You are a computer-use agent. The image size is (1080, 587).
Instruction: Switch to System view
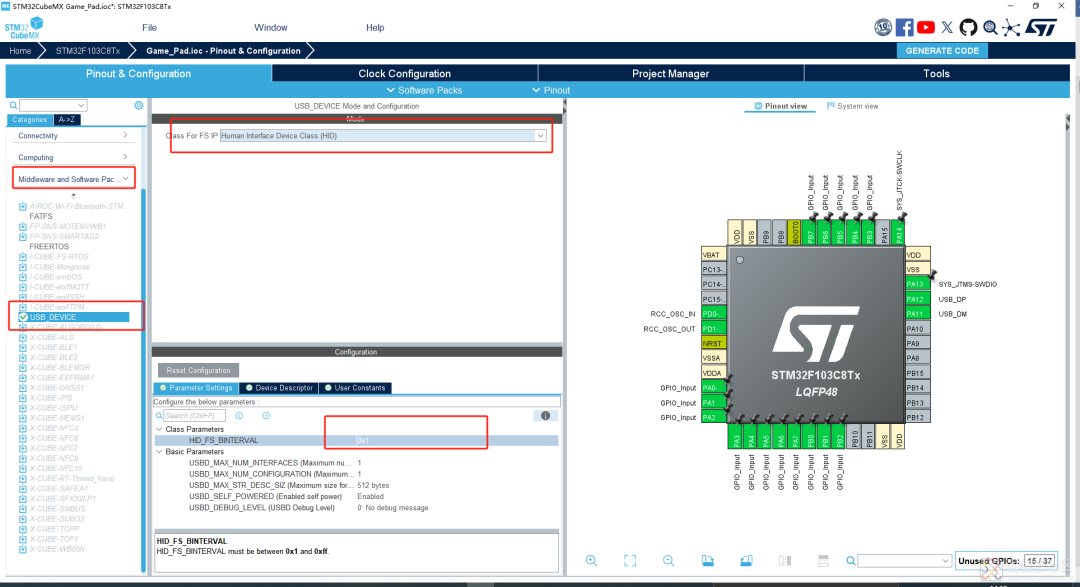tap(852, 106)
